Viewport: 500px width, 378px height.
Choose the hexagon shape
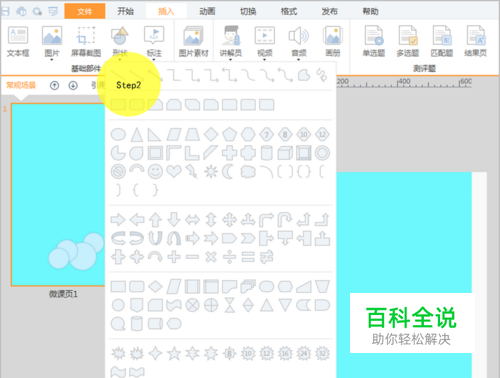tap(248, 134)
